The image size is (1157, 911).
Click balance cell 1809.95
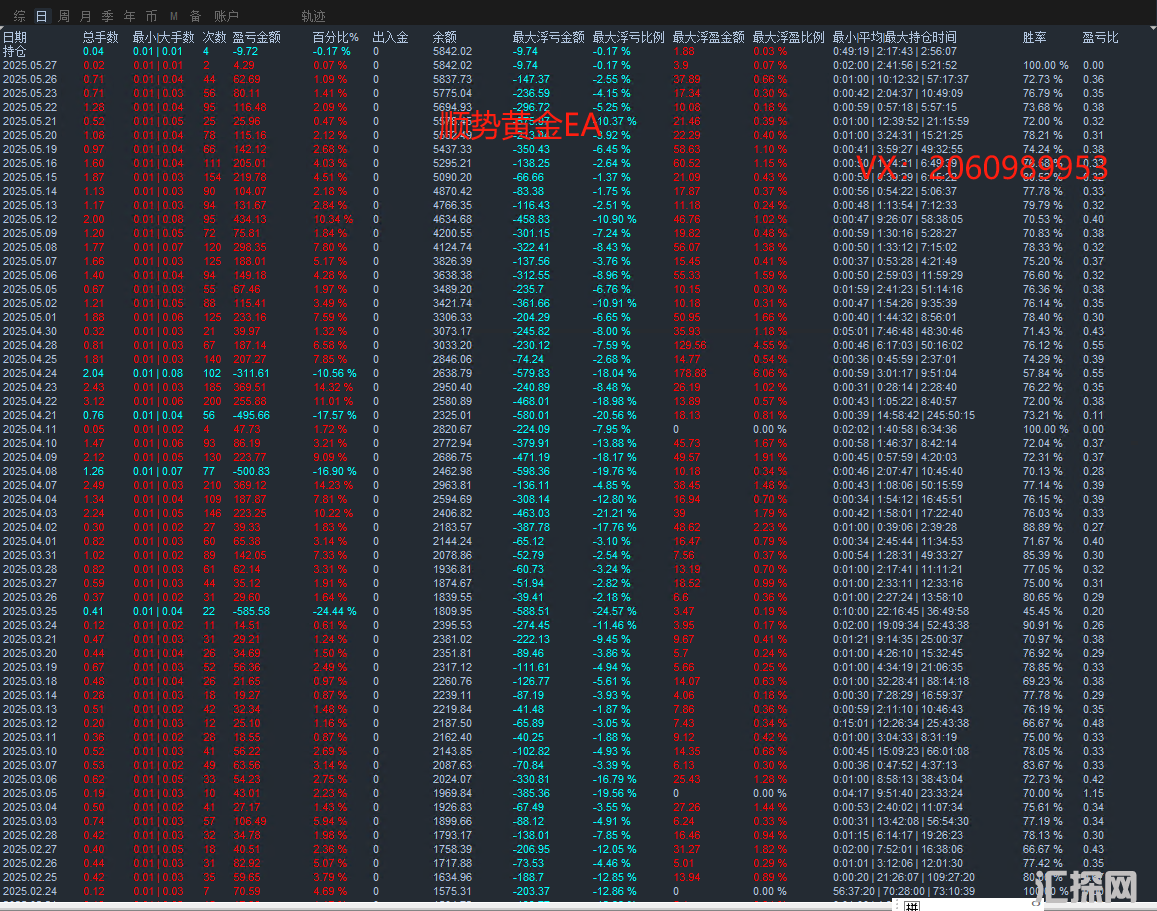pos(452,612)
